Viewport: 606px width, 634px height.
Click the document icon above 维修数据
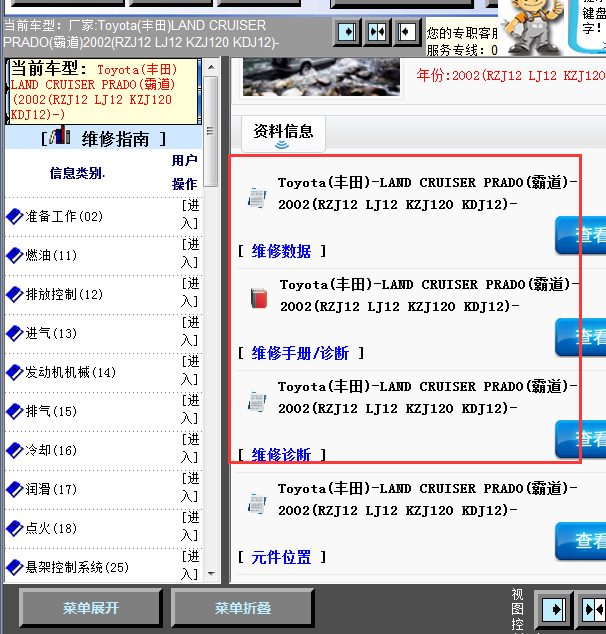[257, 198]
